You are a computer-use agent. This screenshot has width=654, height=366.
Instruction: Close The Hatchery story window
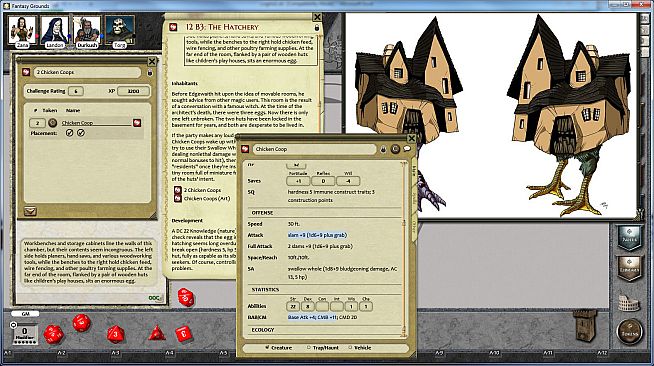(317, 17)
